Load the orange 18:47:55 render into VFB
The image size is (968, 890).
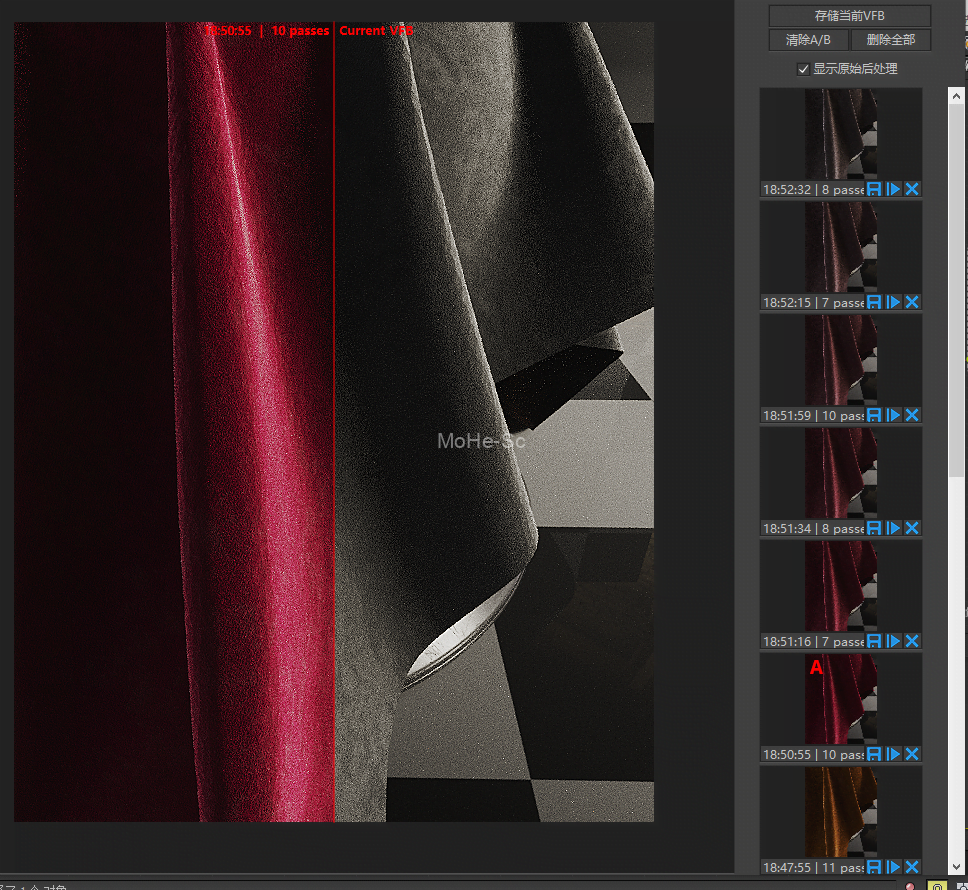tap(893, 867)
